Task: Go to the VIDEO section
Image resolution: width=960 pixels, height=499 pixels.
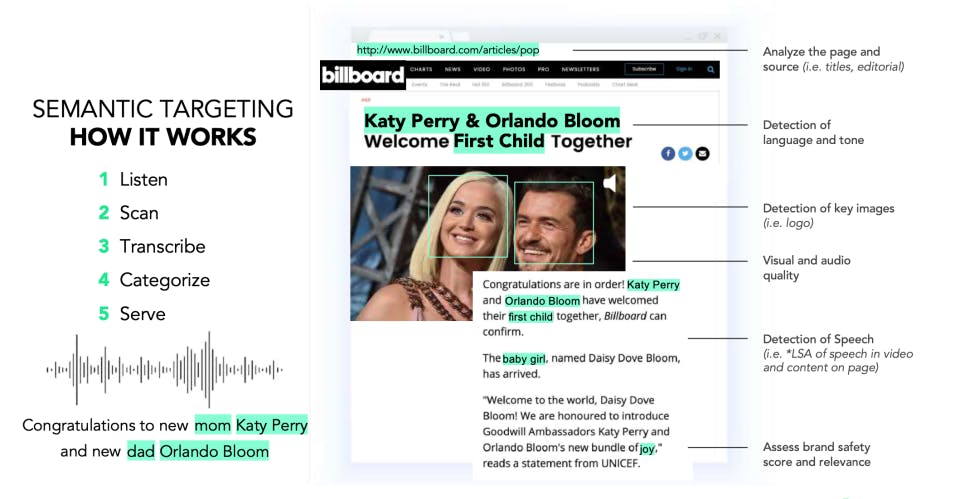Action: (x=482, y=69)
